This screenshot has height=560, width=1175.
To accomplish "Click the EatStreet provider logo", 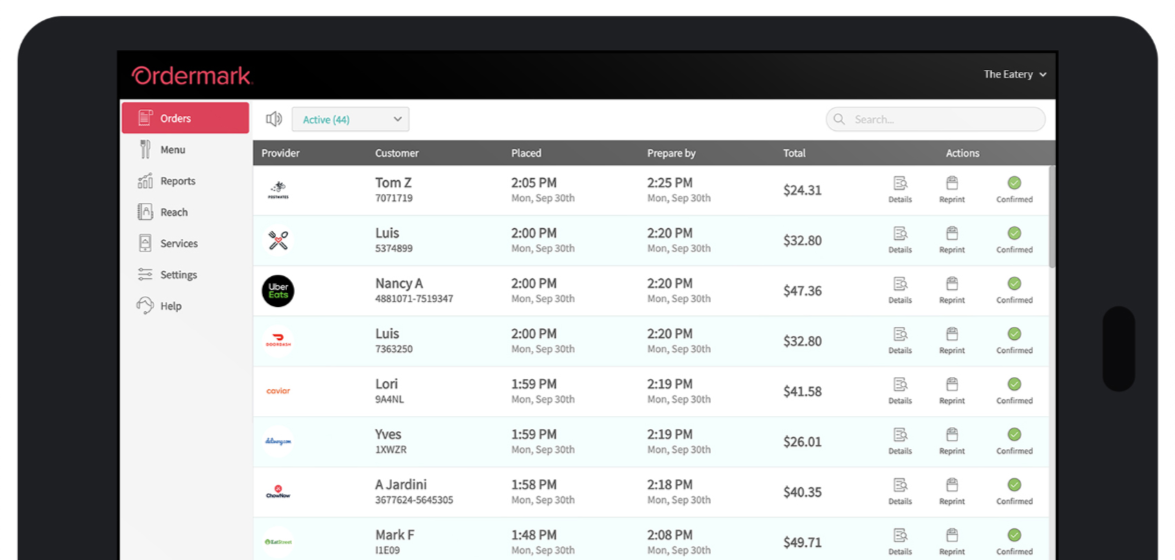I will click(278, 541).
